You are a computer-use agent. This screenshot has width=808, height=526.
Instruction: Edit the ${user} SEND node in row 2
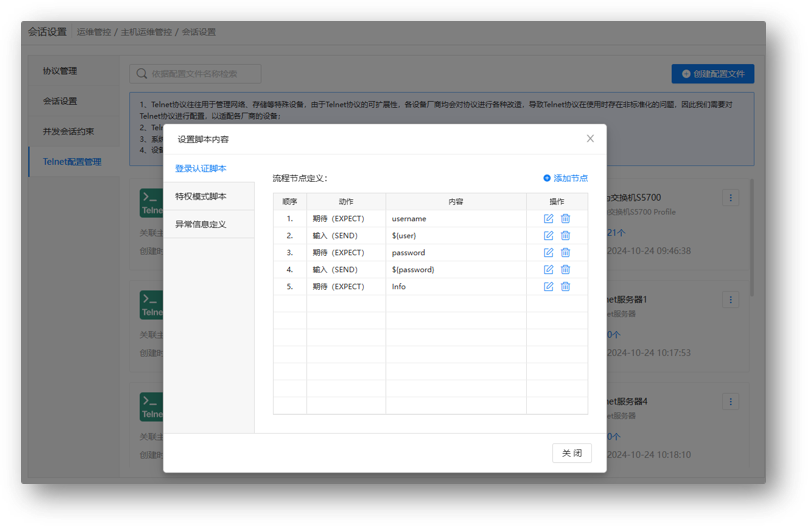[x=548, y=236]
